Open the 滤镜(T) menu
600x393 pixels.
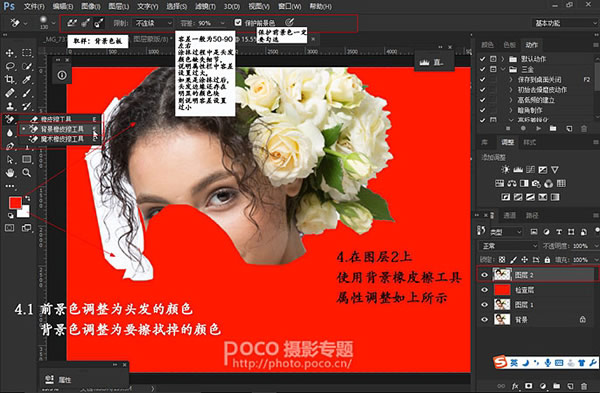(x=205, y=7)
